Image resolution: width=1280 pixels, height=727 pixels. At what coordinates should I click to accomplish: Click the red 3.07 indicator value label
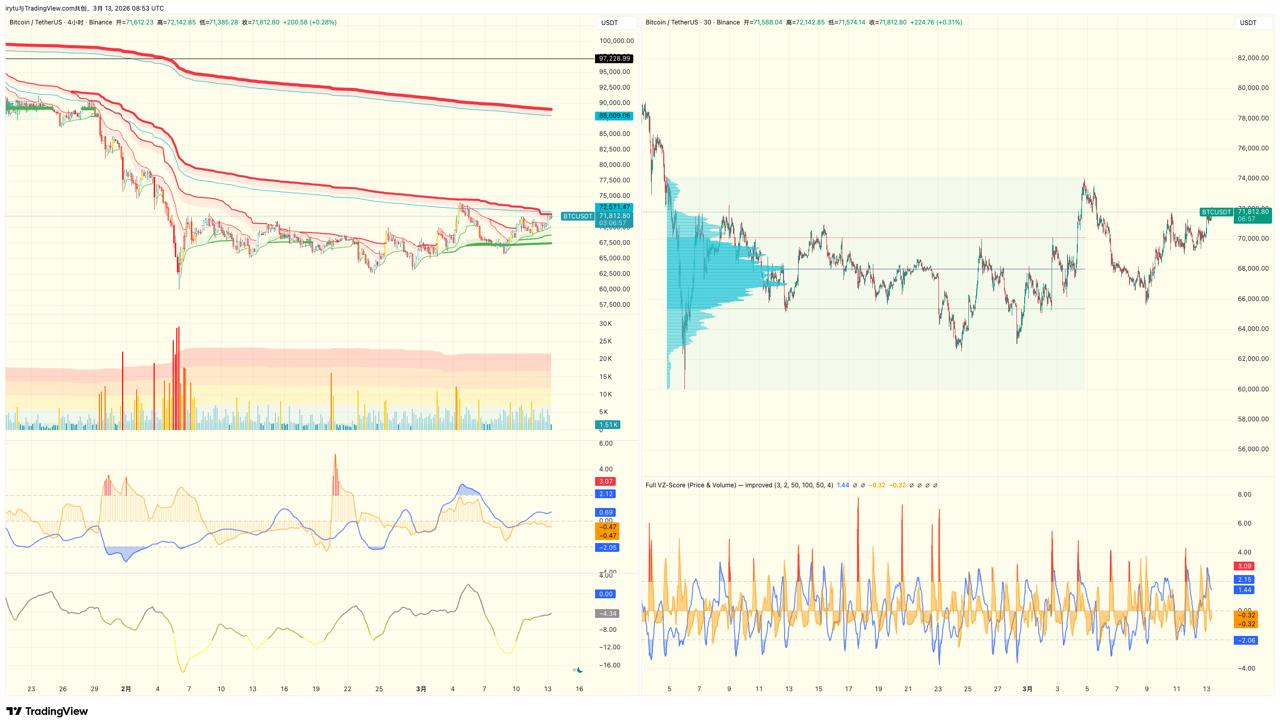coord(606,482)
